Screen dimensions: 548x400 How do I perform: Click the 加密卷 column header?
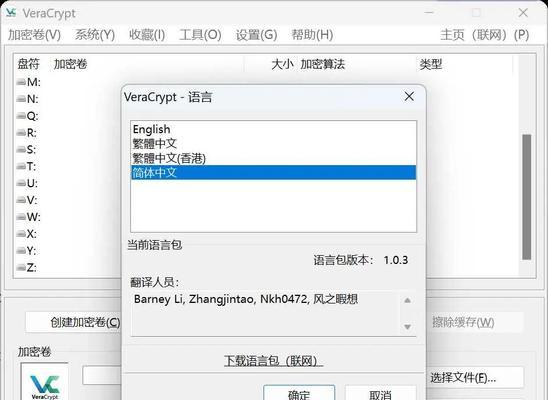click(70, 64)
